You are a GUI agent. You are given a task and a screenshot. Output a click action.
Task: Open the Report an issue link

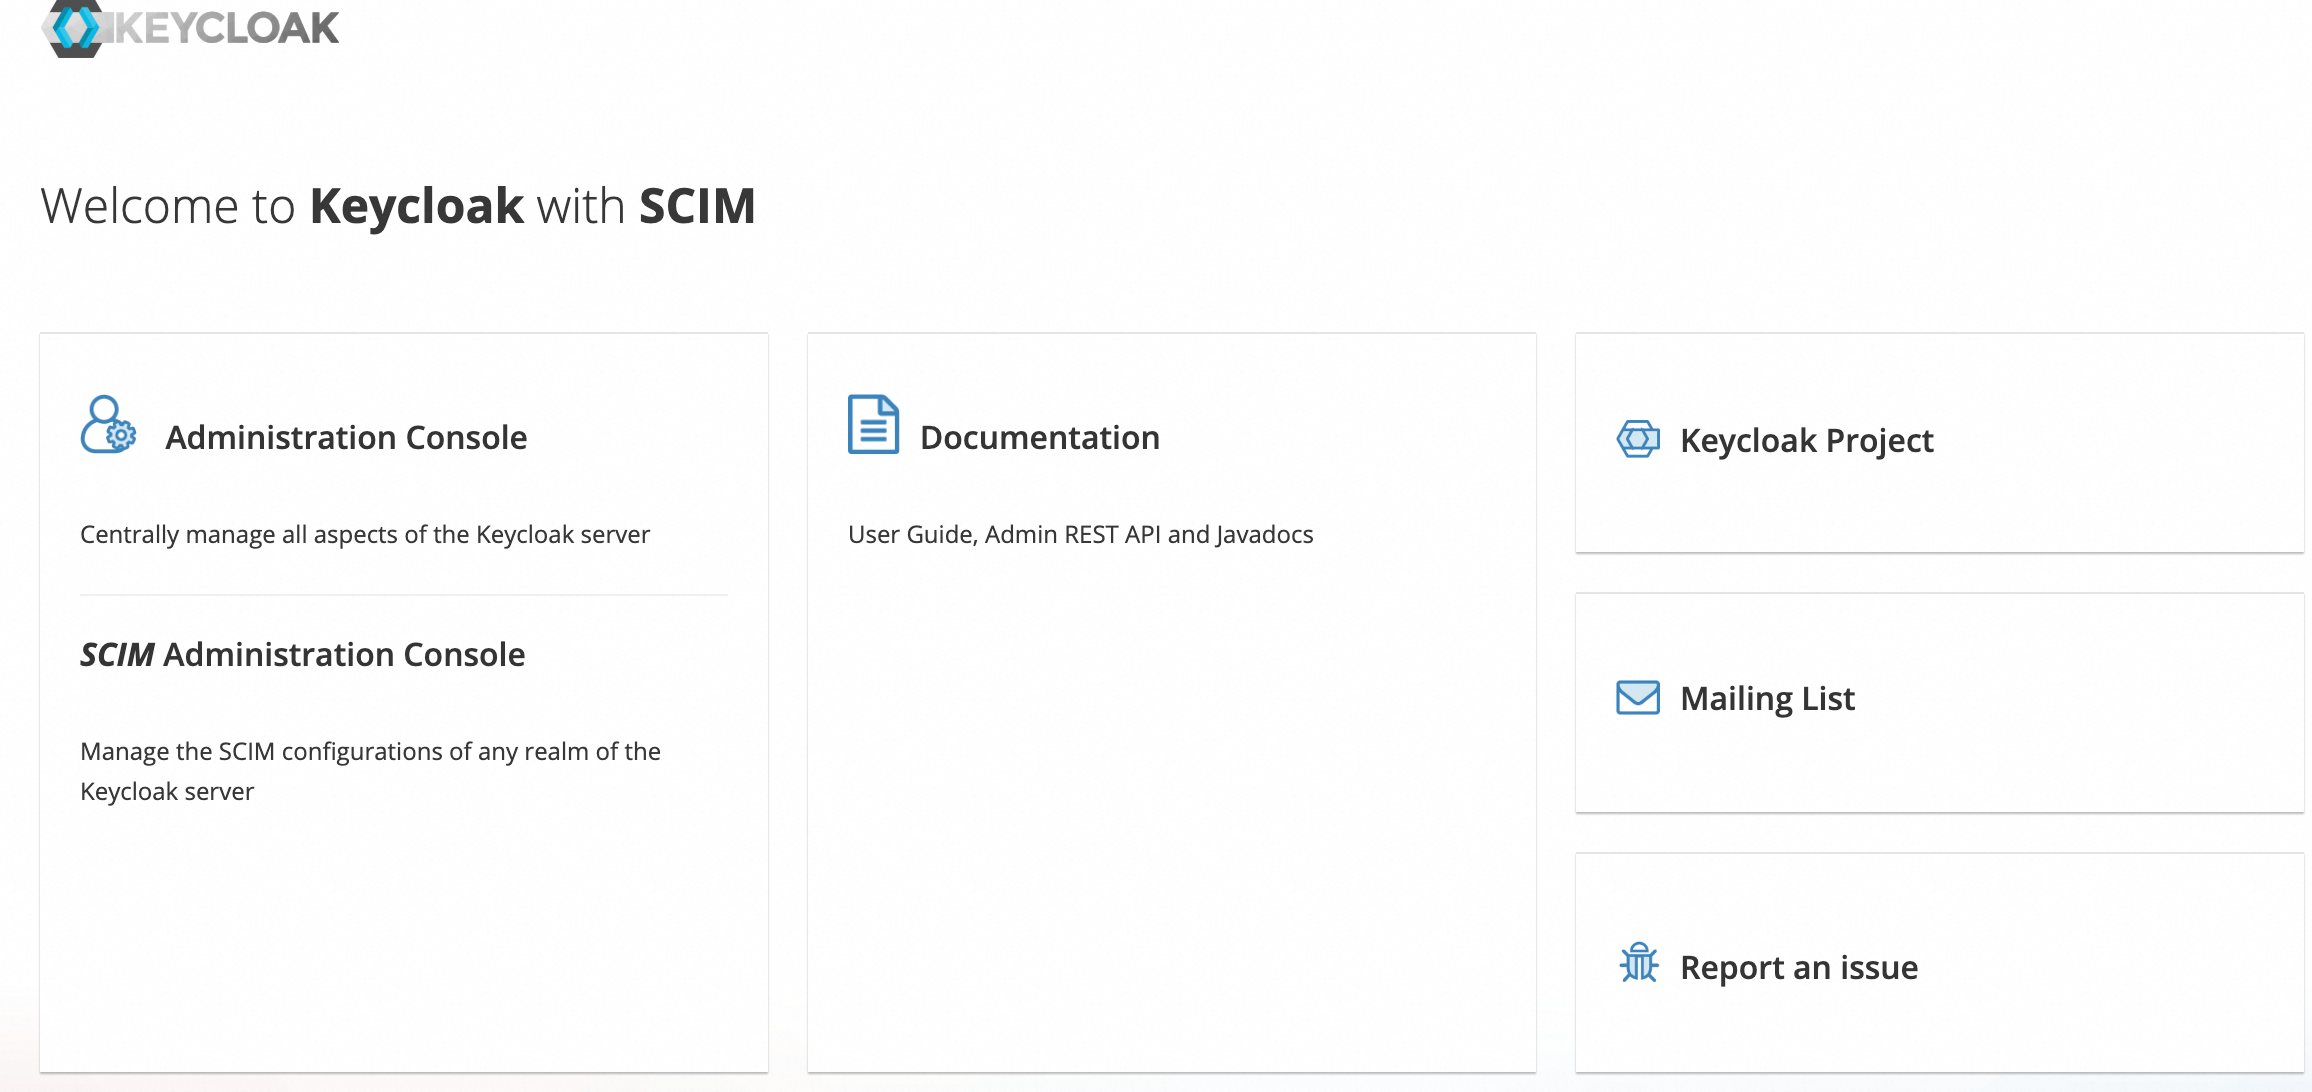(1798, 968)
